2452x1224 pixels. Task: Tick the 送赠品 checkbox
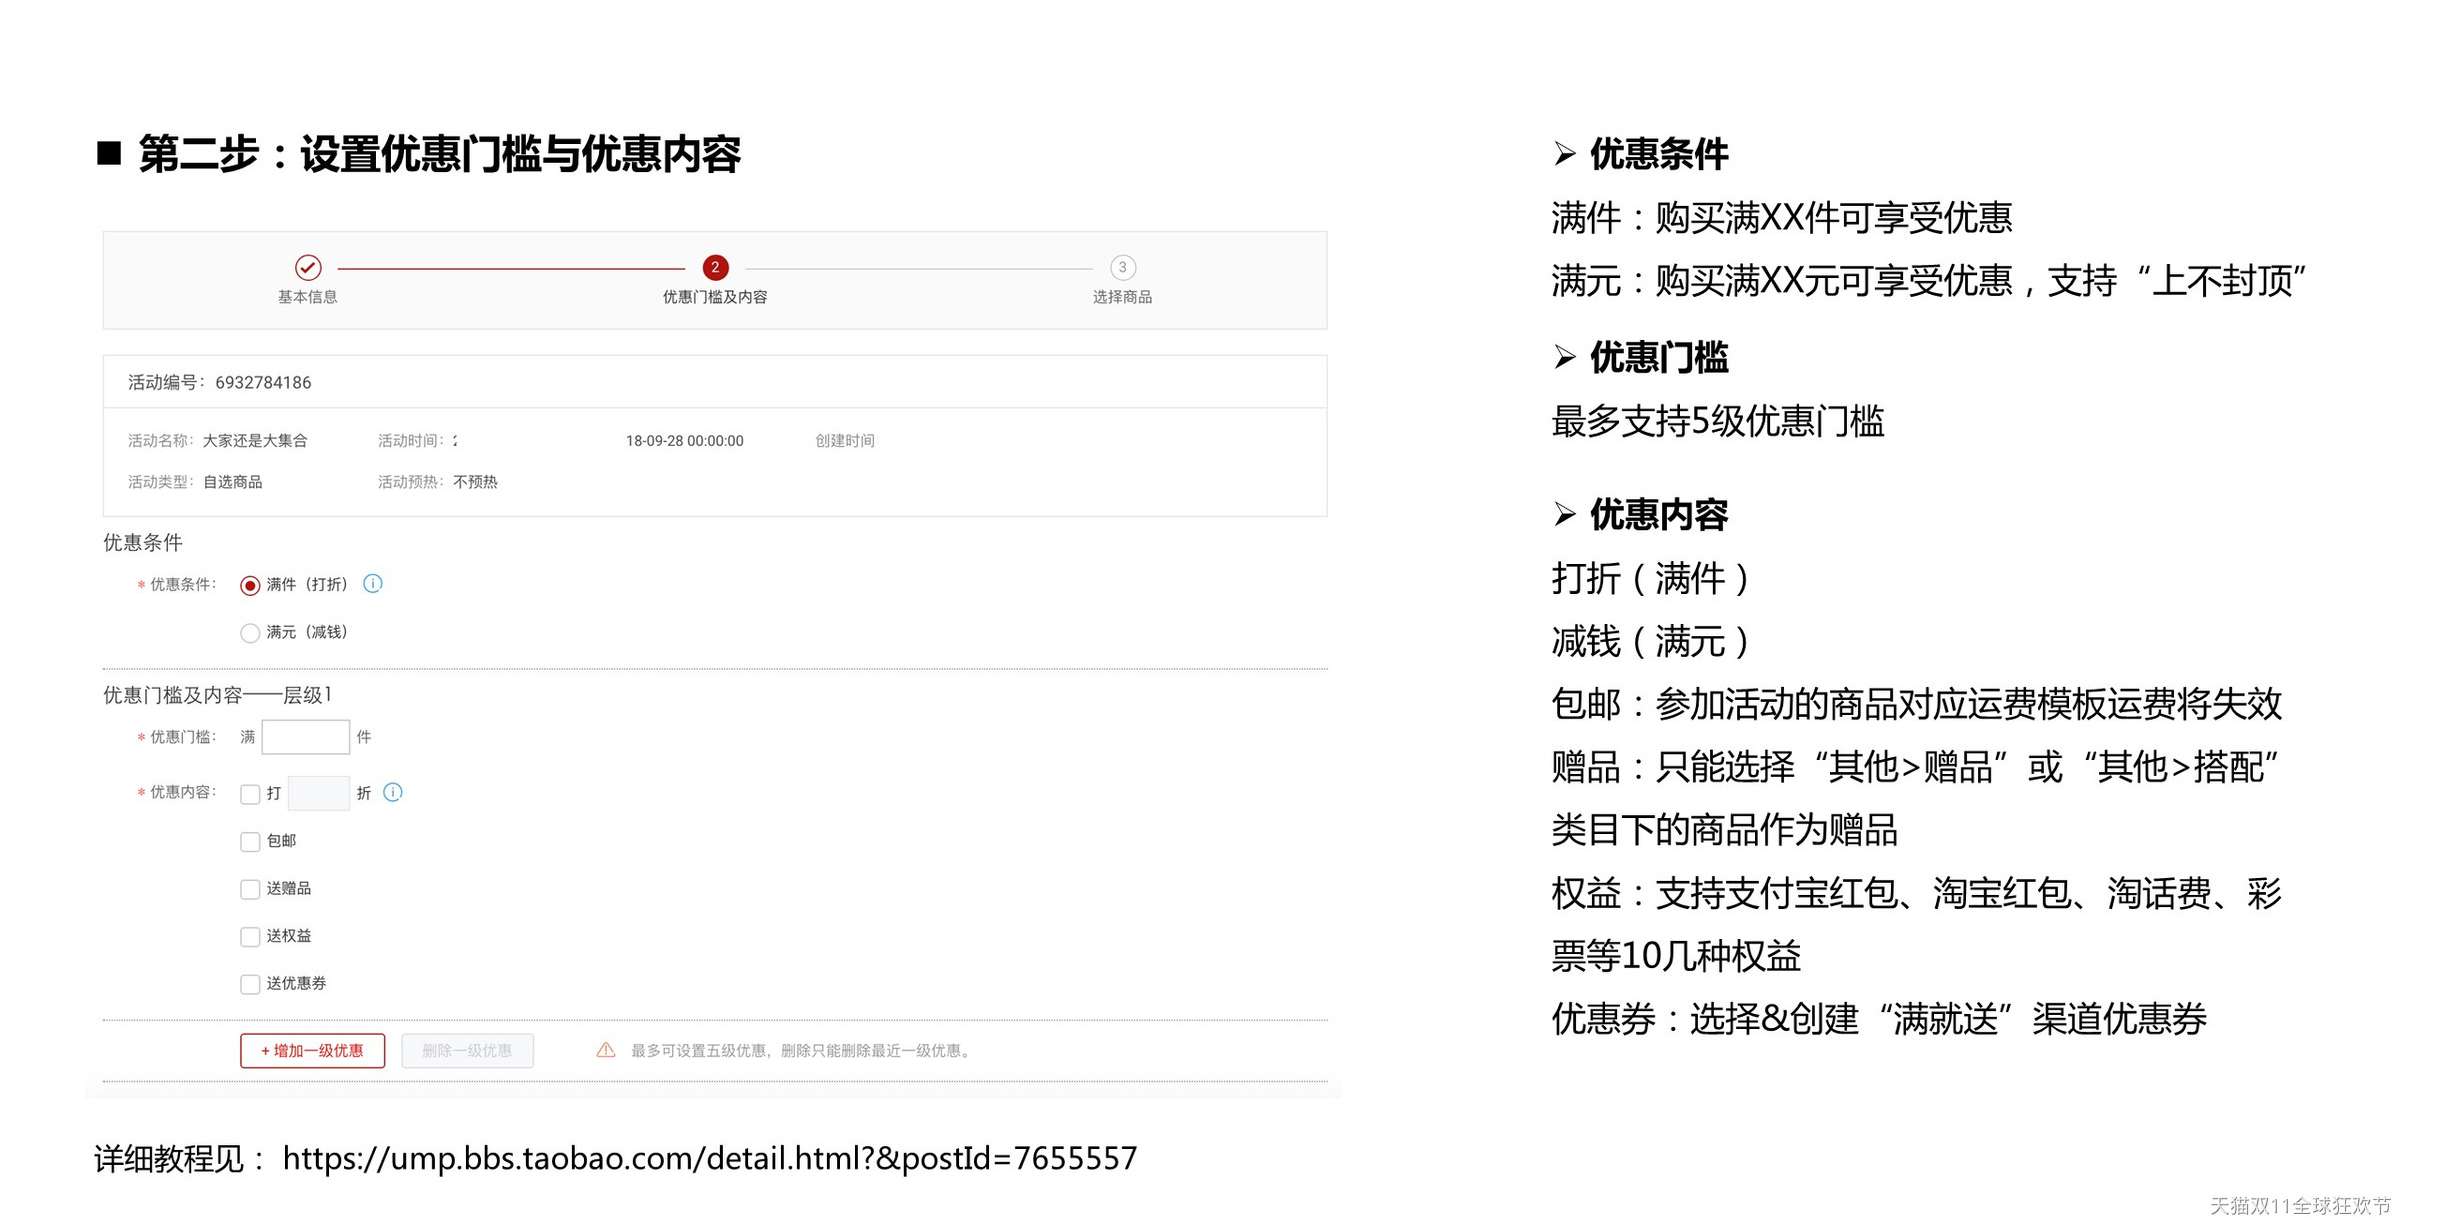pyautogui.click(x=250, y=889)
